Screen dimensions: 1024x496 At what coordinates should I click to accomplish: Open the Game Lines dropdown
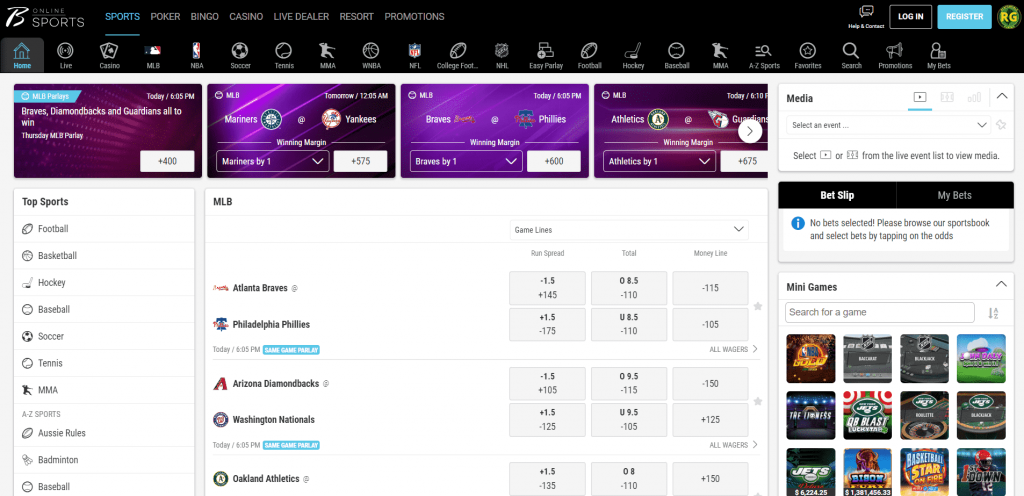click(x=629, y=230)
